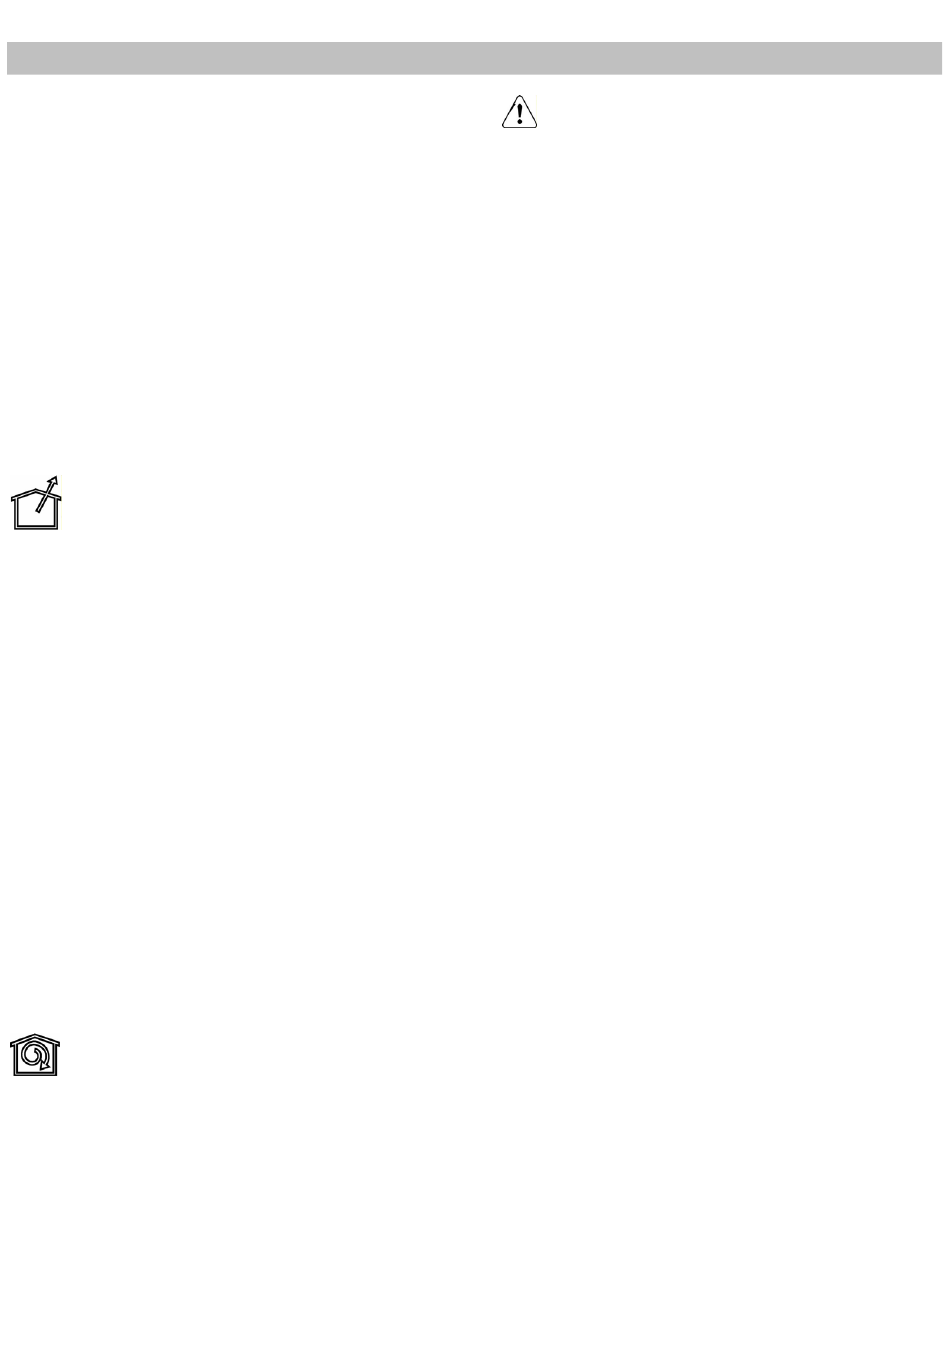Click the spiral arrow inside the house
This screenshot has height=1372, width=950.
pos(36,1057)
